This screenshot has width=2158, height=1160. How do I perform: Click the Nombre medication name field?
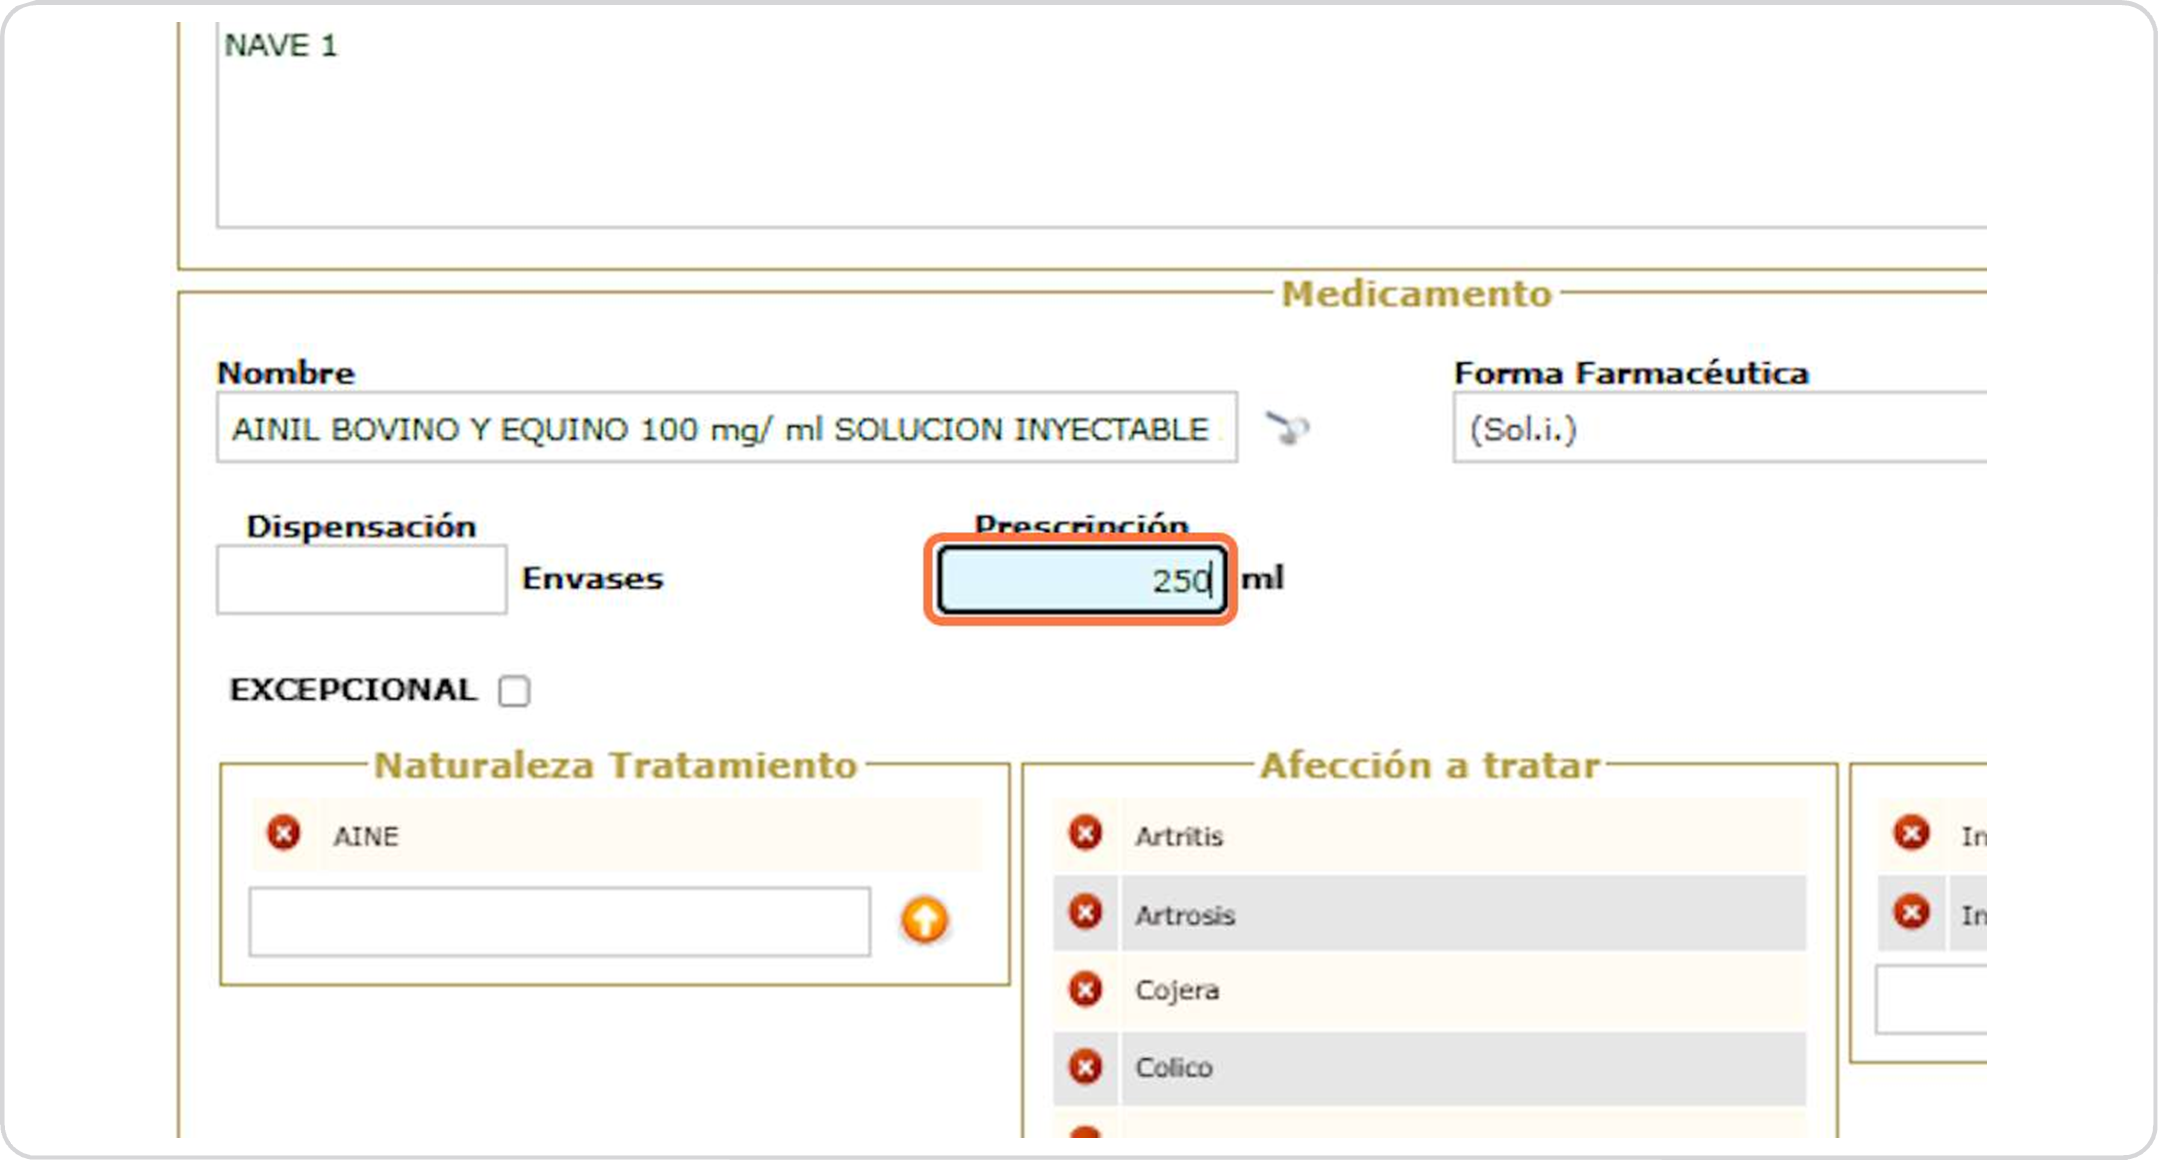pos(725,428)
